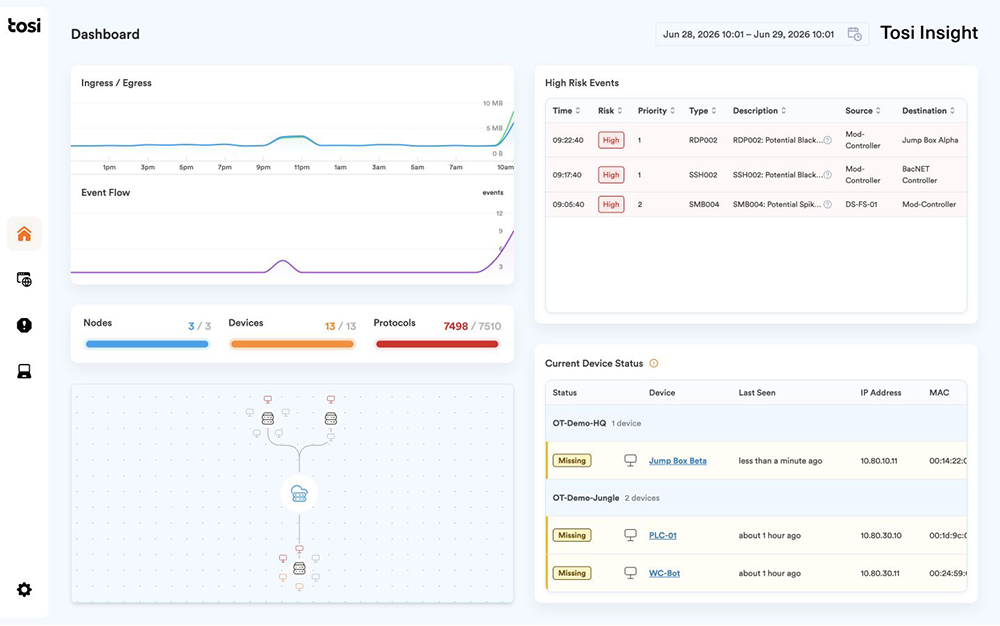Screen dimensions: 1000x626
Task: Open the network browser sidebar icon
Action: click(x=24, y=279)
